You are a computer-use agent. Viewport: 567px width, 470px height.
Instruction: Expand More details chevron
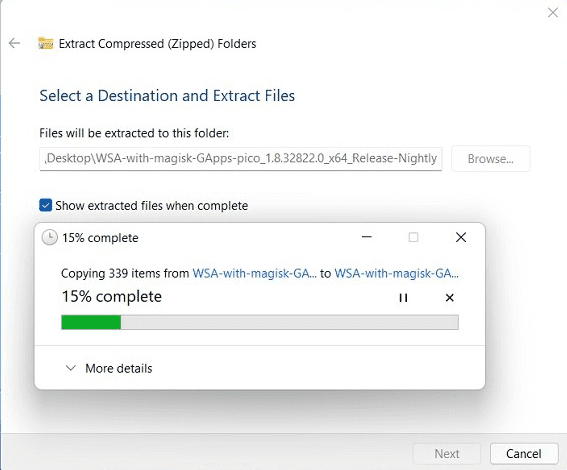click(x=71, y=368)
